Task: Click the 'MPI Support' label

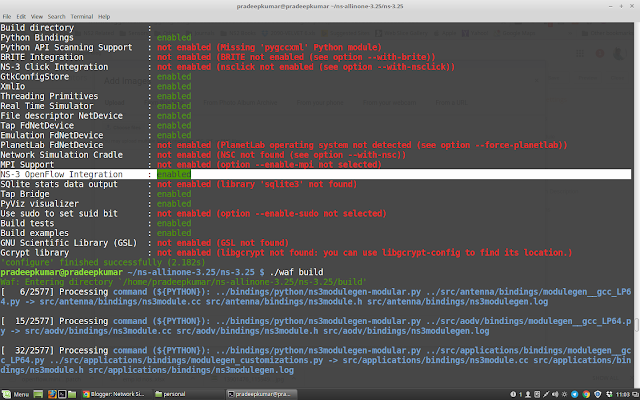Action: pyautogui.click(x=27, y=165)
